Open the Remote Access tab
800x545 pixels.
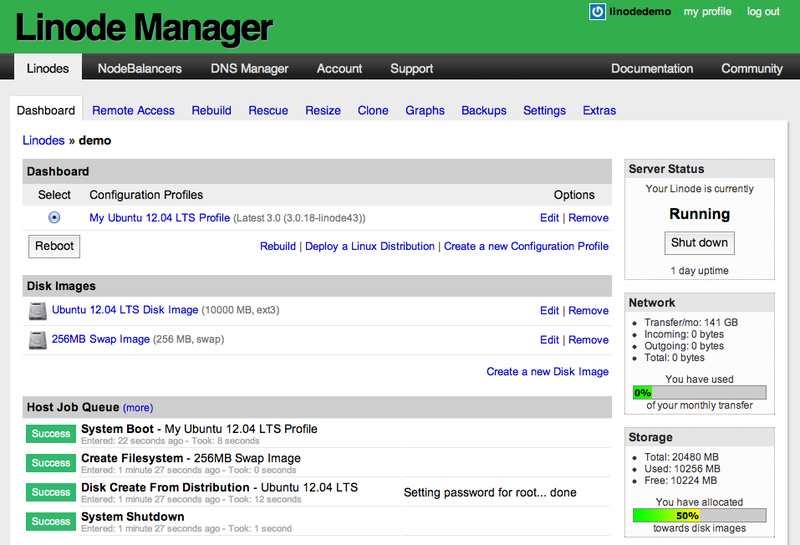coord(133,110)
